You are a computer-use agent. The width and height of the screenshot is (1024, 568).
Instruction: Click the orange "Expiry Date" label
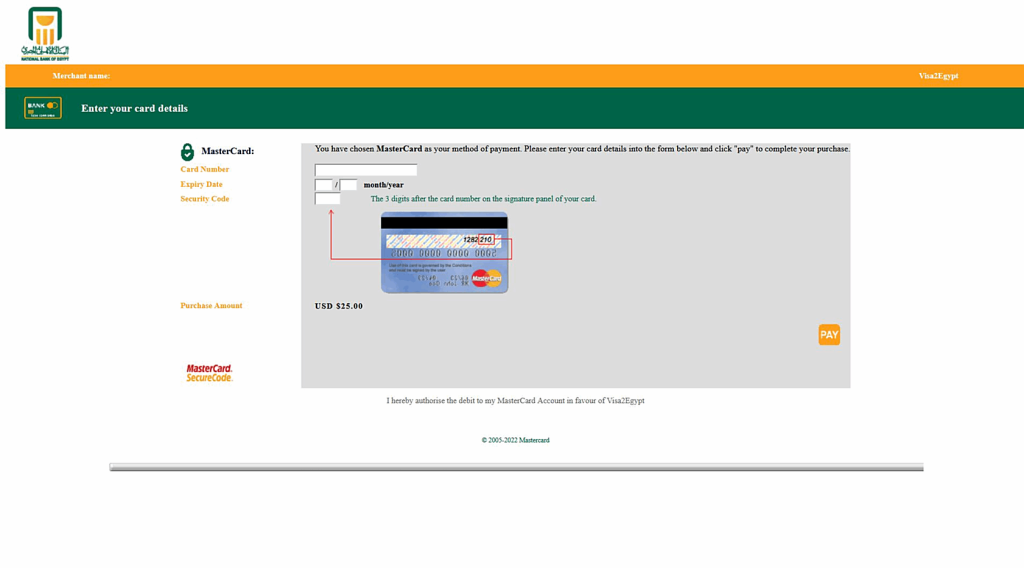(201, 184)
